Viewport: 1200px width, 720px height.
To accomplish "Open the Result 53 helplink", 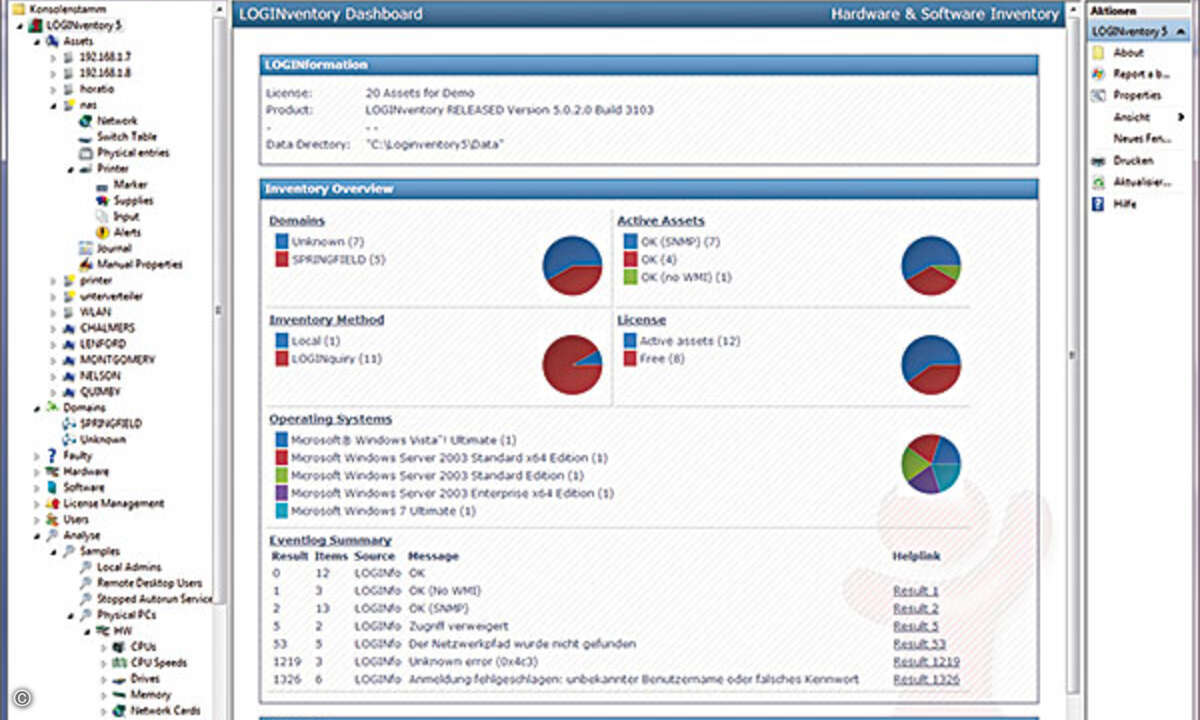I will [x=919, y=644].
